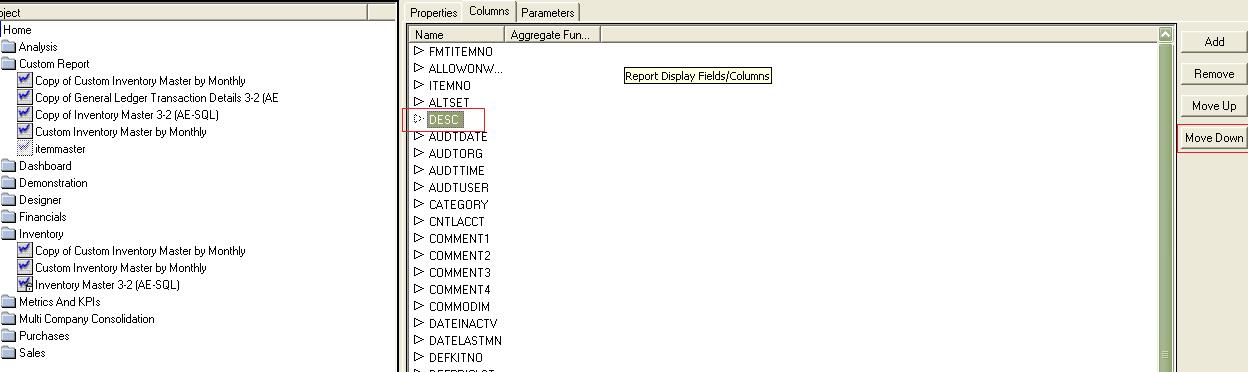Expand the DESC column triangle
Image resolution: width=1248 pixels, height=372 pixels.
pyautogui.click(x=419, y=119)
